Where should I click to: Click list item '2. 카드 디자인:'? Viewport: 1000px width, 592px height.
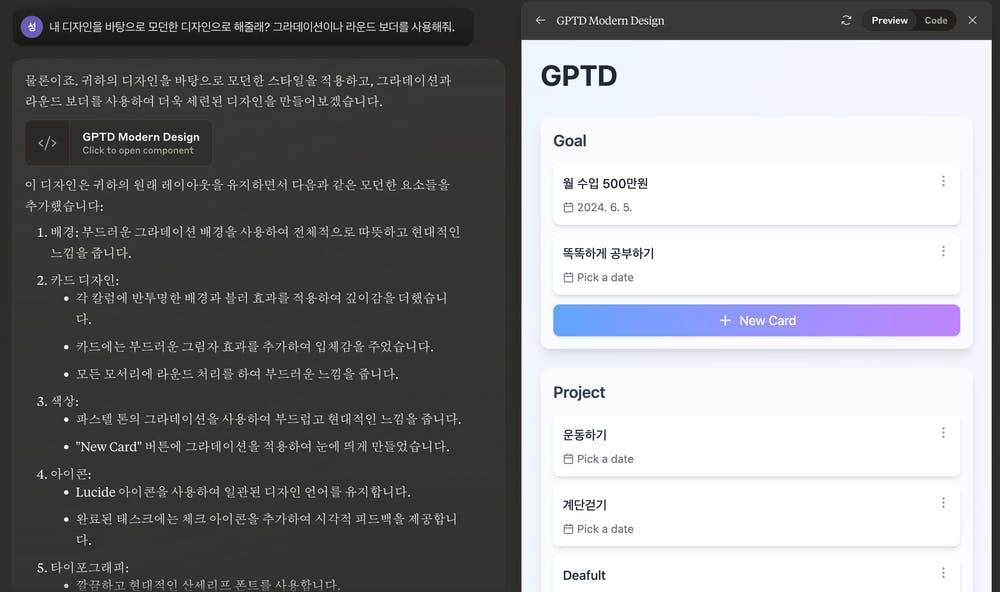coord(78,280)
